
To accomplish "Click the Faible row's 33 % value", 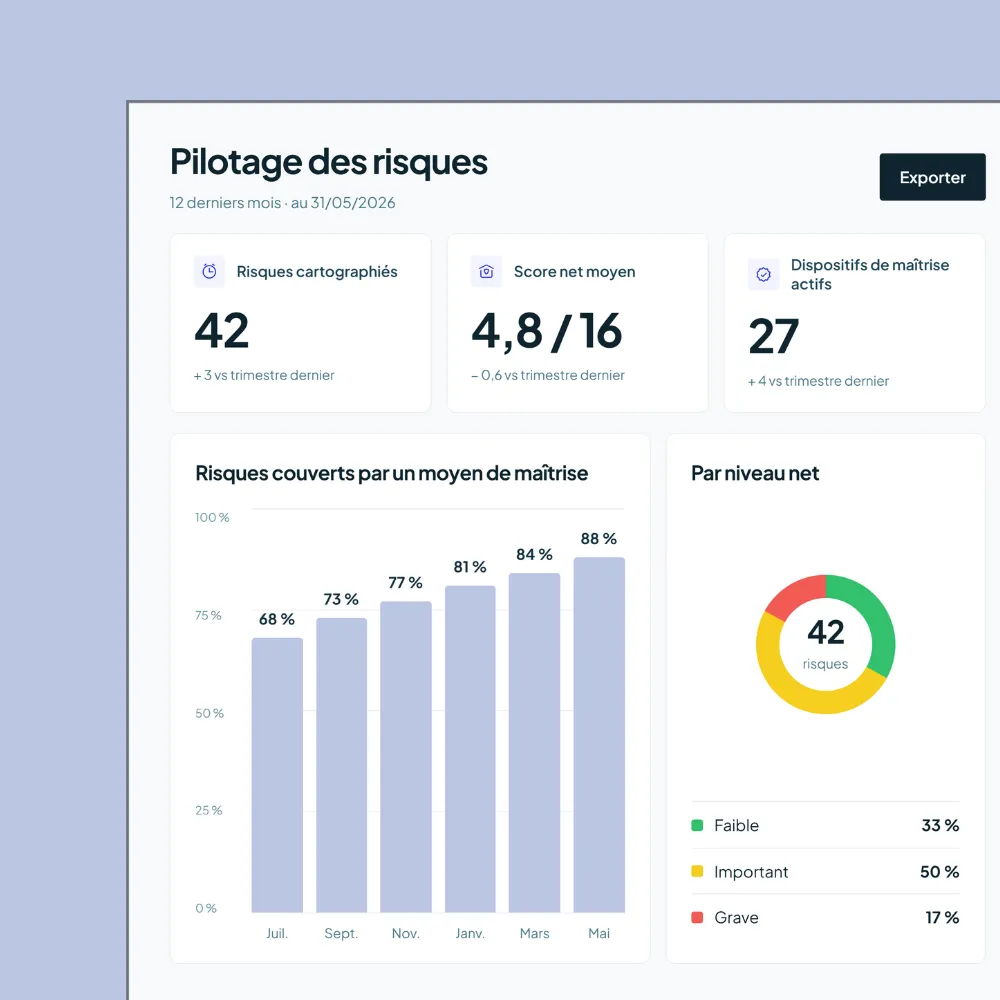I will click(940, 825).
